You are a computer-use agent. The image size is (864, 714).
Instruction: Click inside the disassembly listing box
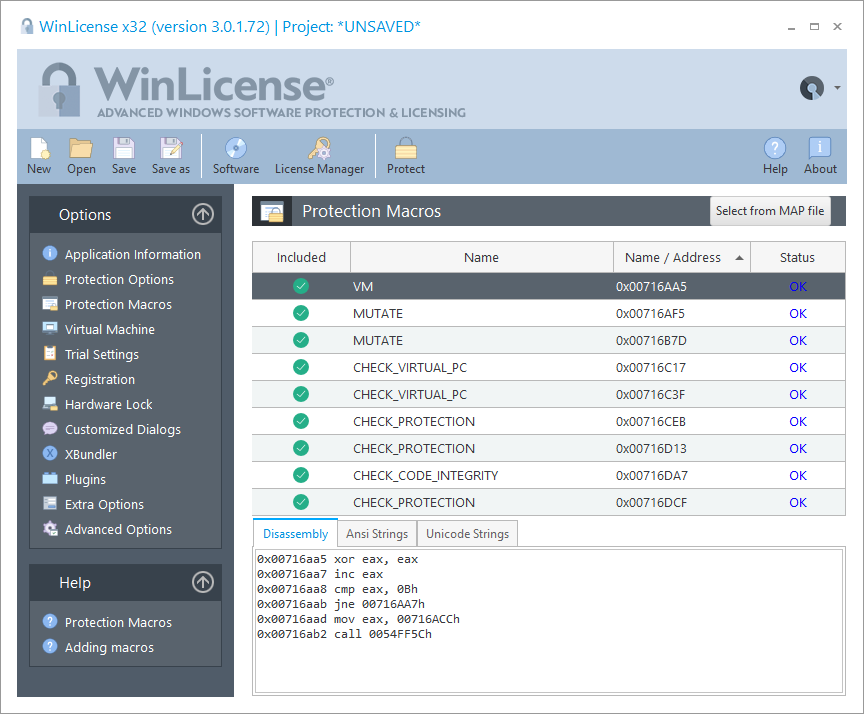tap(549, 620)
